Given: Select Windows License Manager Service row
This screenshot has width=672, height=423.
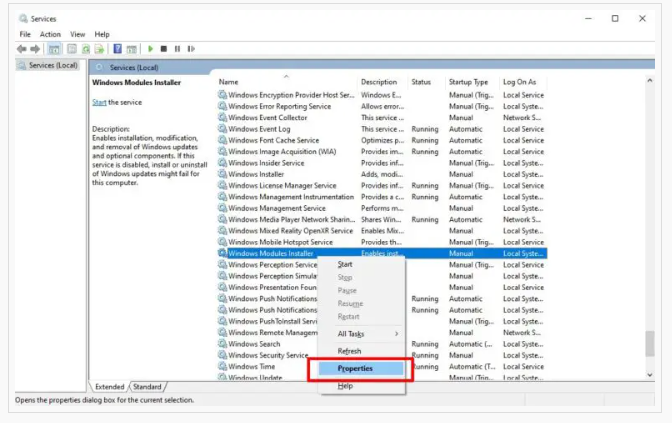Looking at the screenshot, I should pos(382,186).
